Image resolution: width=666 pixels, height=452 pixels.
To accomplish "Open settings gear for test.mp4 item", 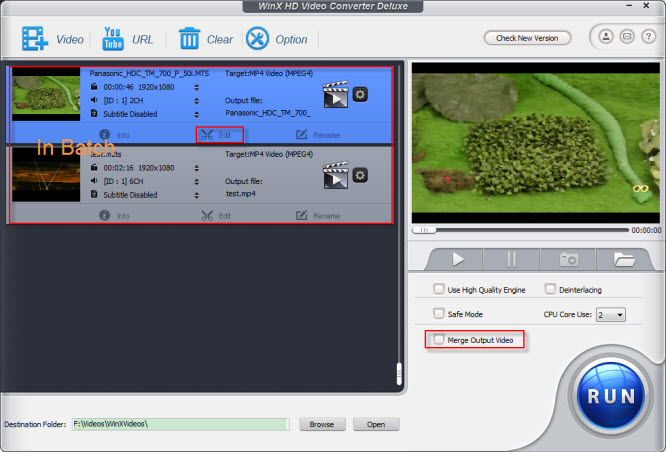I will point(360,175).
